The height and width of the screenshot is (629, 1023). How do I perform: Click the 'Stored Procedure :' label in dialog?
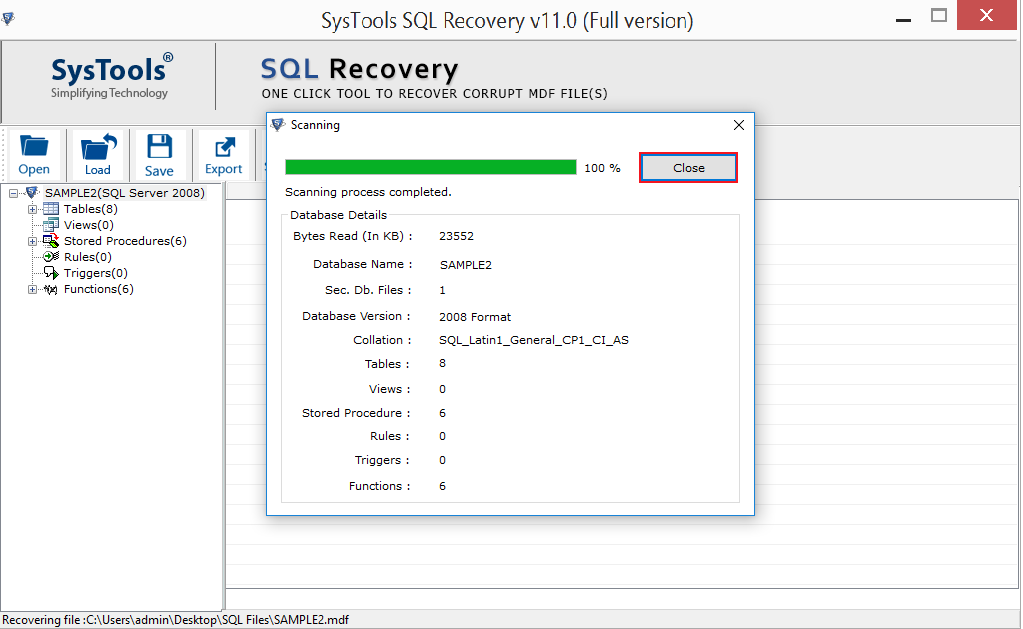tap(356, 413)
